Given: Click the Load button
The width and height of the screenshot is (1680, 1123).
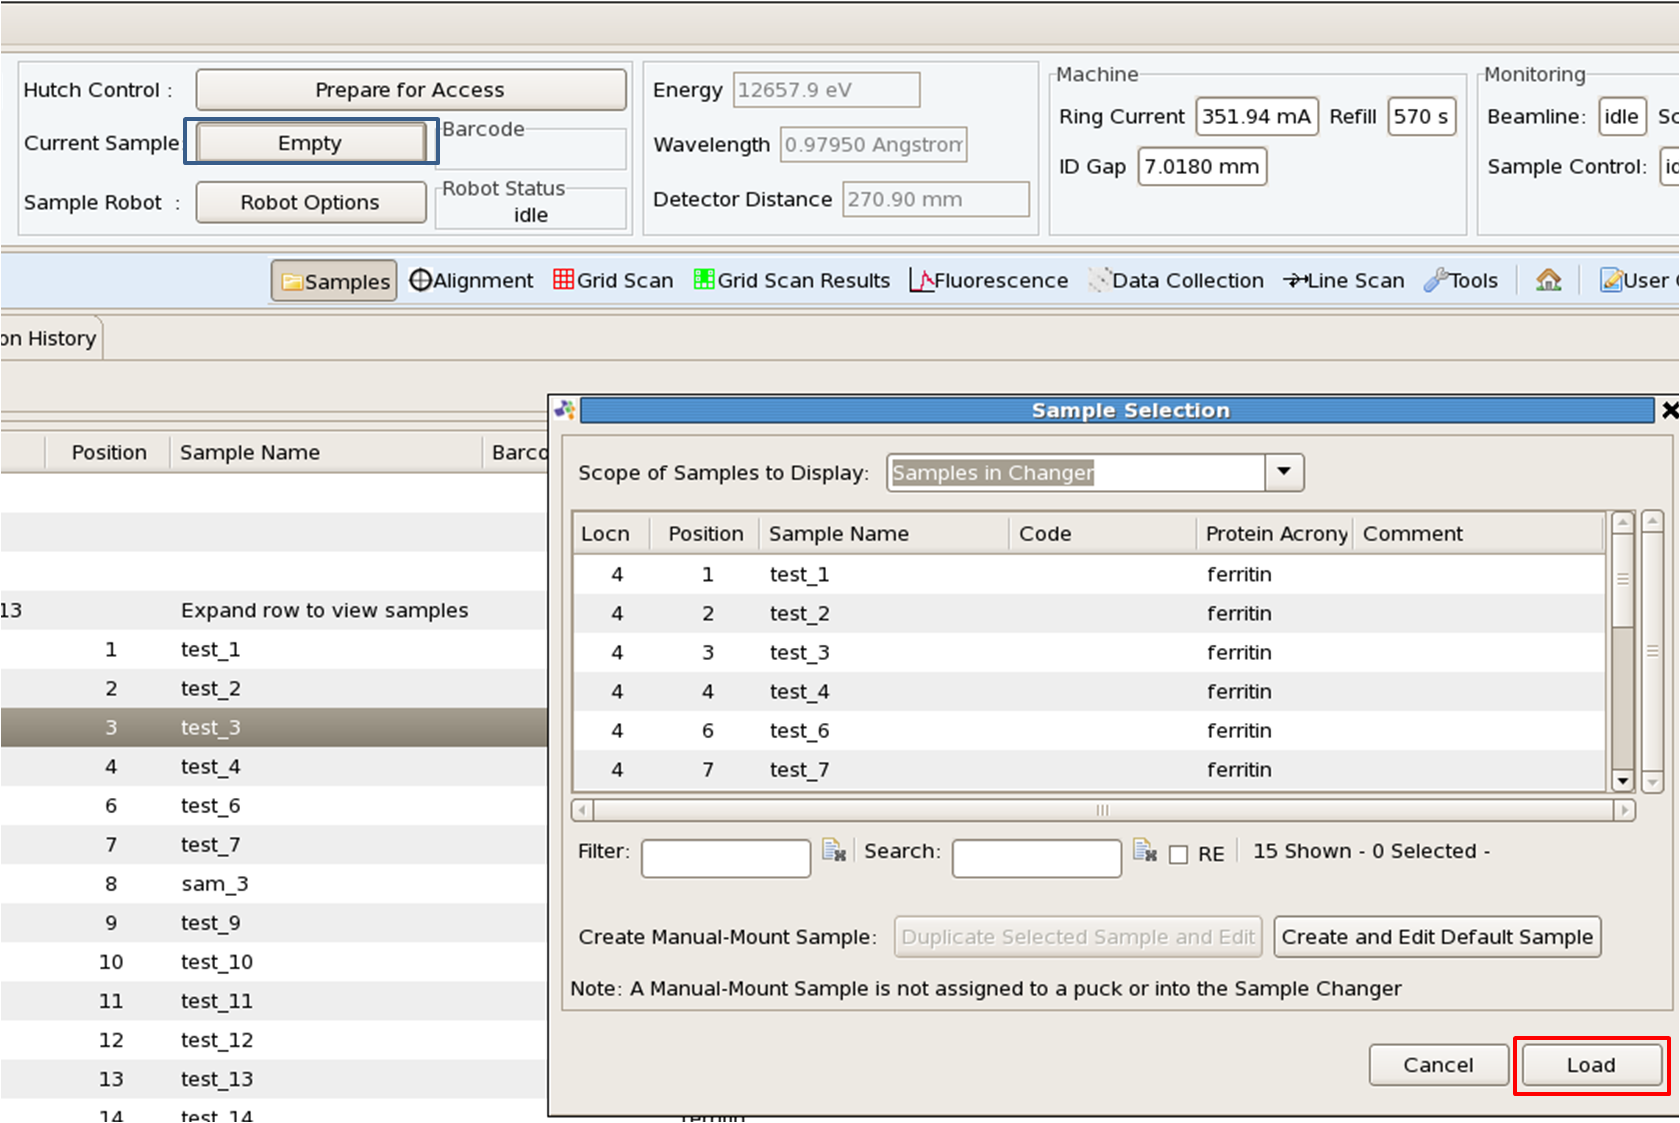Looking at the screenshot, I should click(x=1591, y=1065).
